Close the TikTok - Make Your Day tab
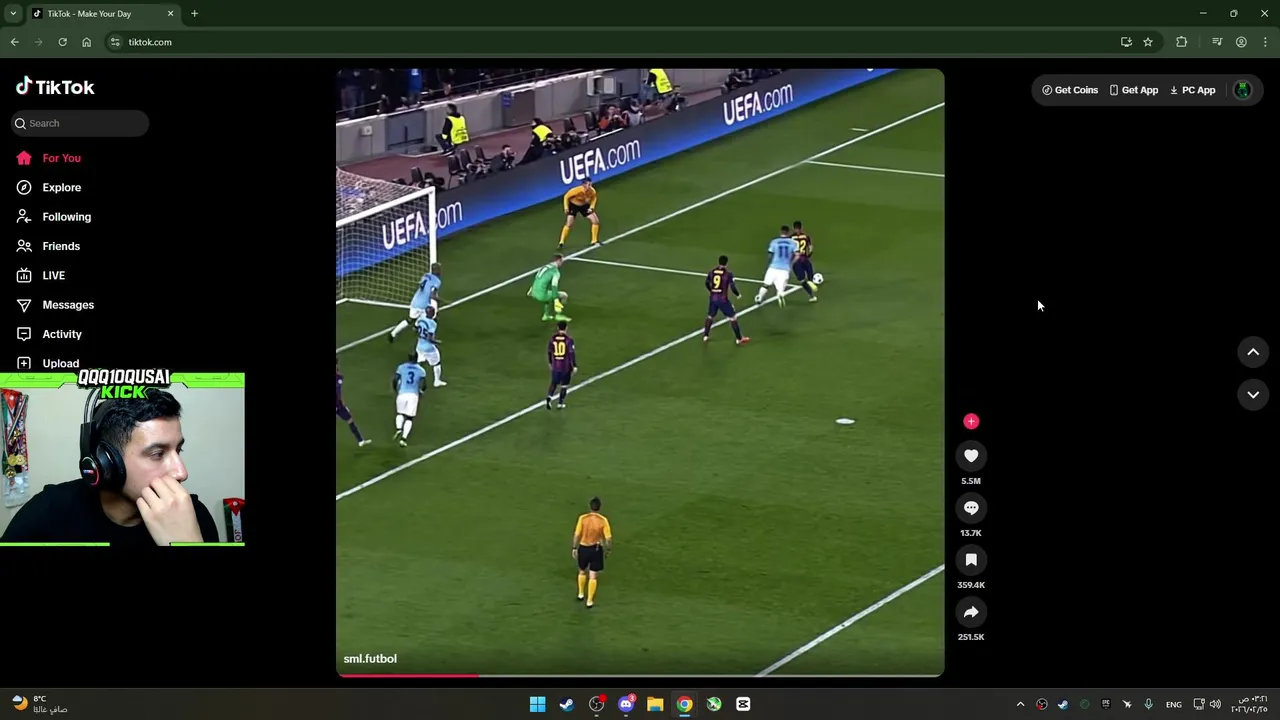1280x720 pixels. point(170,14)
